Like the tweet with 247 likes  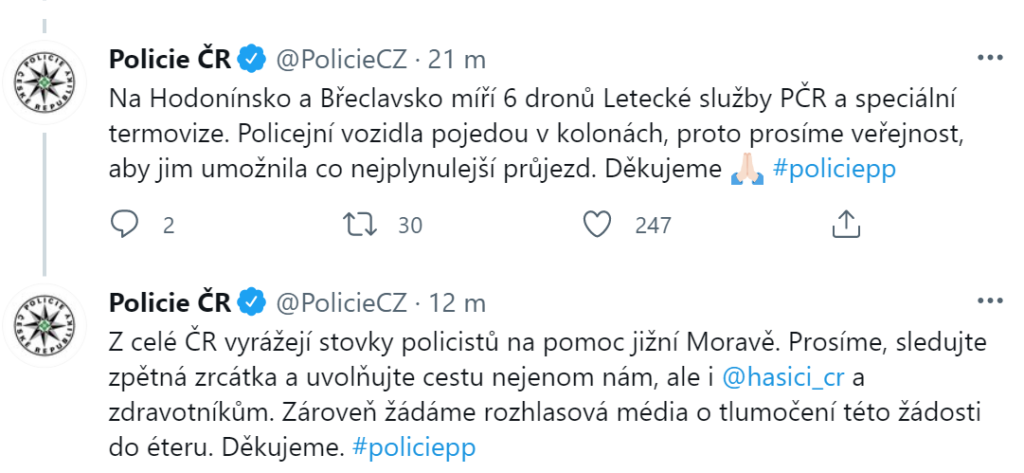click(597, 225)
